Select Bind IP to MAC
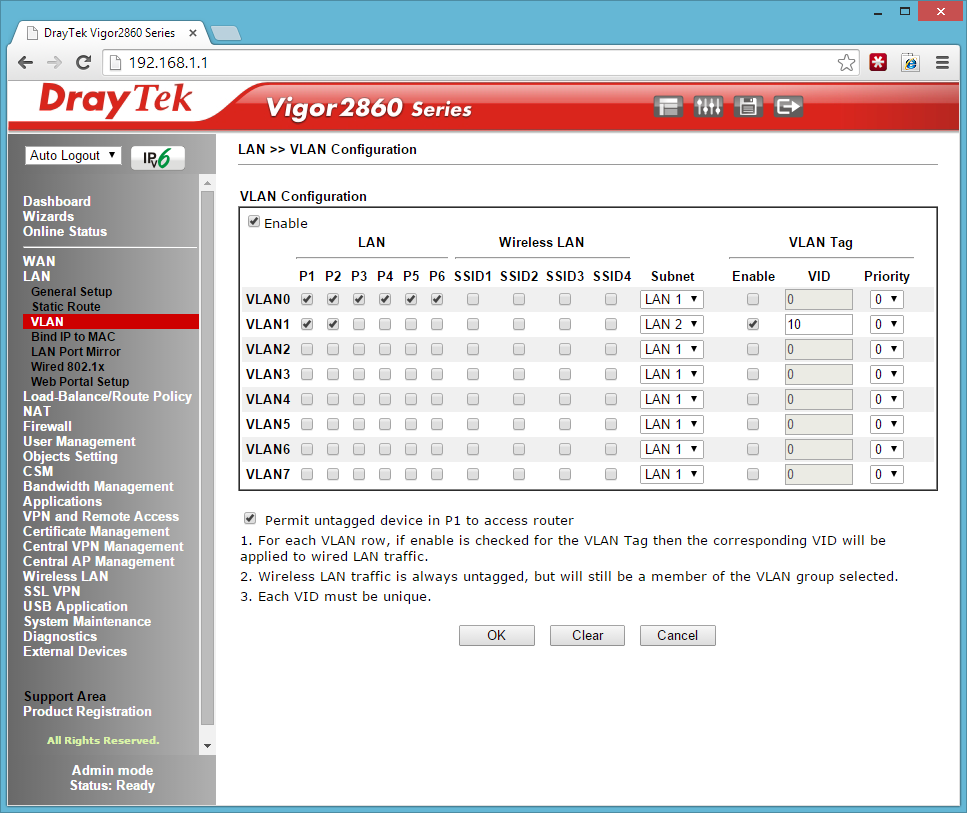Image resolution: width=967 pixels, height=813 pixels. (x=73, y=336)
